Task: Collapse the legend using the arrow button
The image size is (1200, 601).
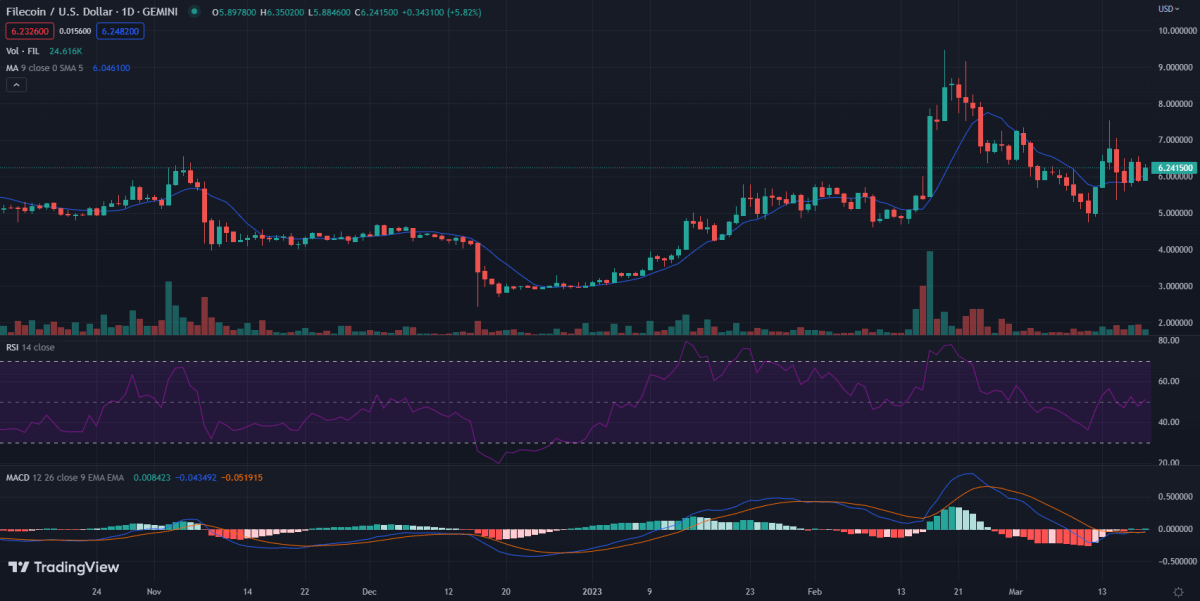Action: [x=15, y=84]
